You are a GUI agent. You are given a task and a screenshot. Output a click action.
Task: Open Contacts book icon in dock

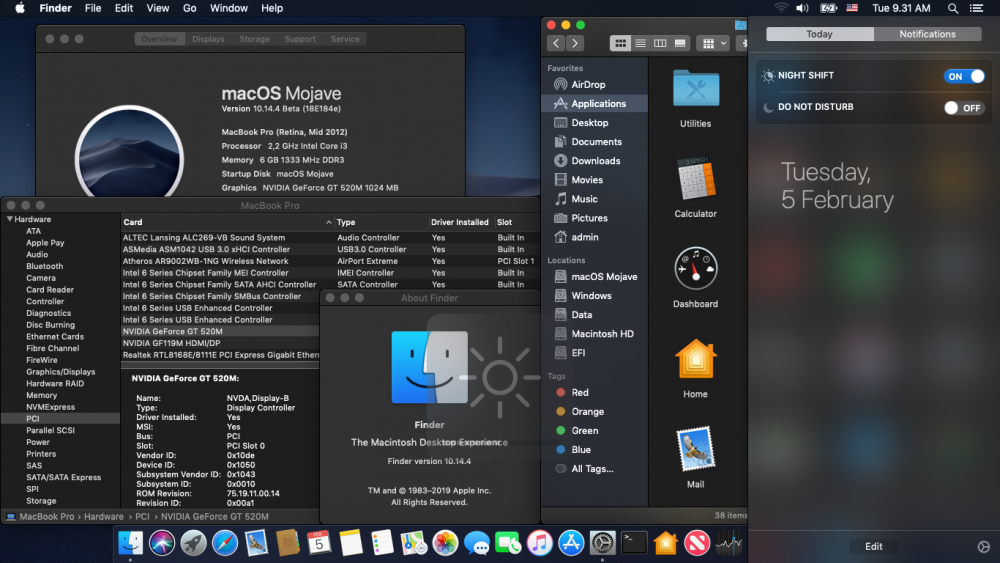288,543
